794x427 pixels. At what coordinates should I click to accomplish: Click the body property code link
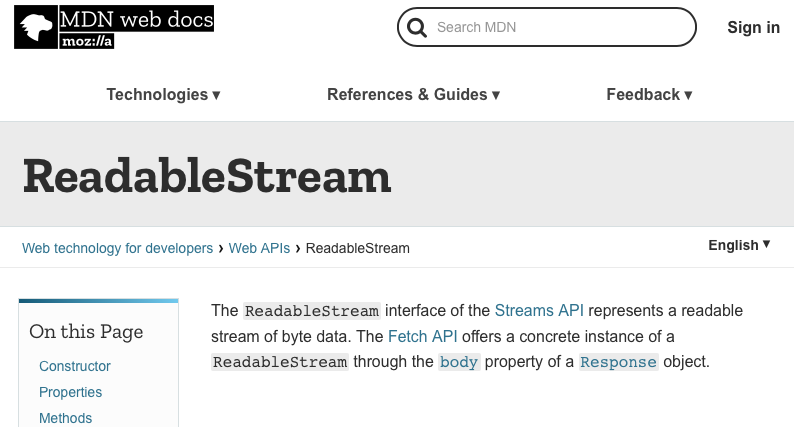[459, 362]
